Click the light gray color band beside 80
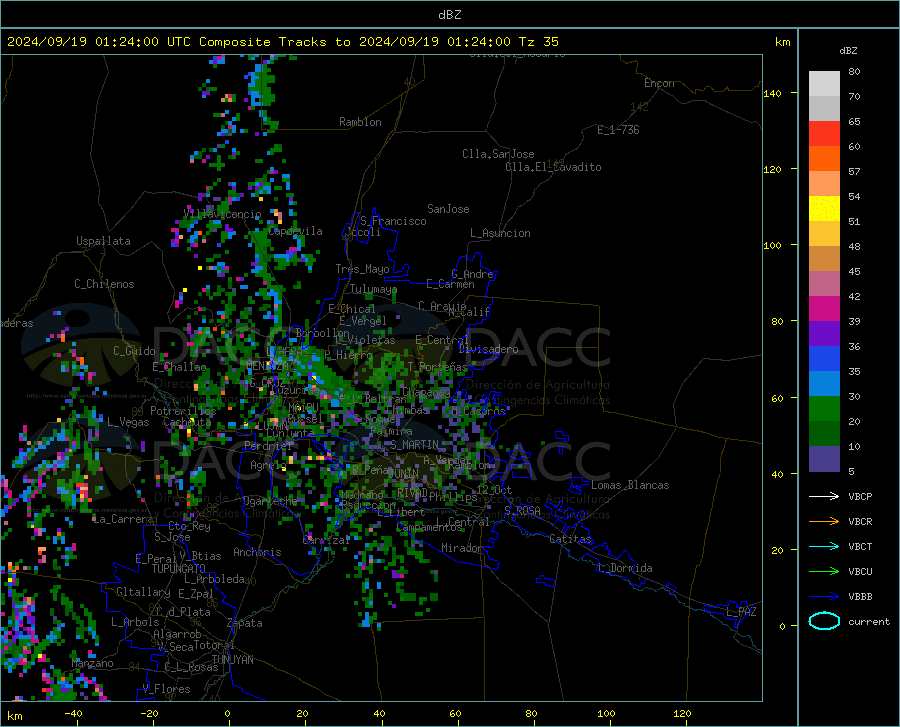Screen dimensions: 900x727 point(824,83)
